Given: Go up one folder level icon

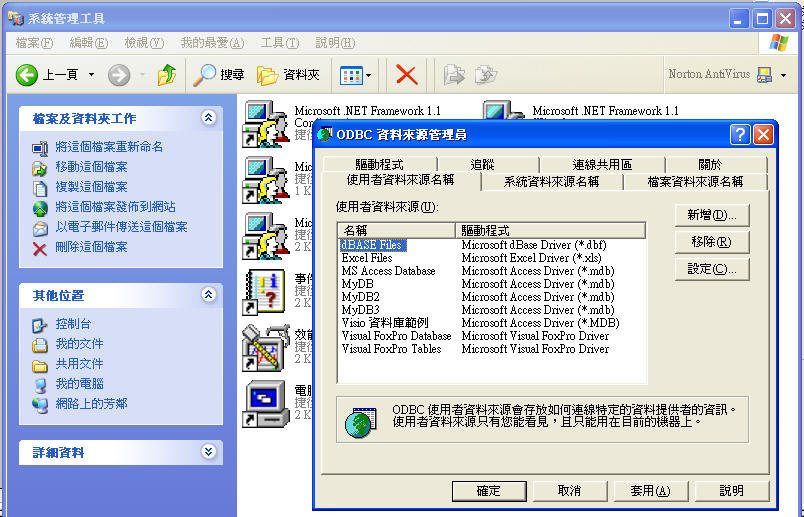Looking at the screenshot, I should tap(167, 75).
